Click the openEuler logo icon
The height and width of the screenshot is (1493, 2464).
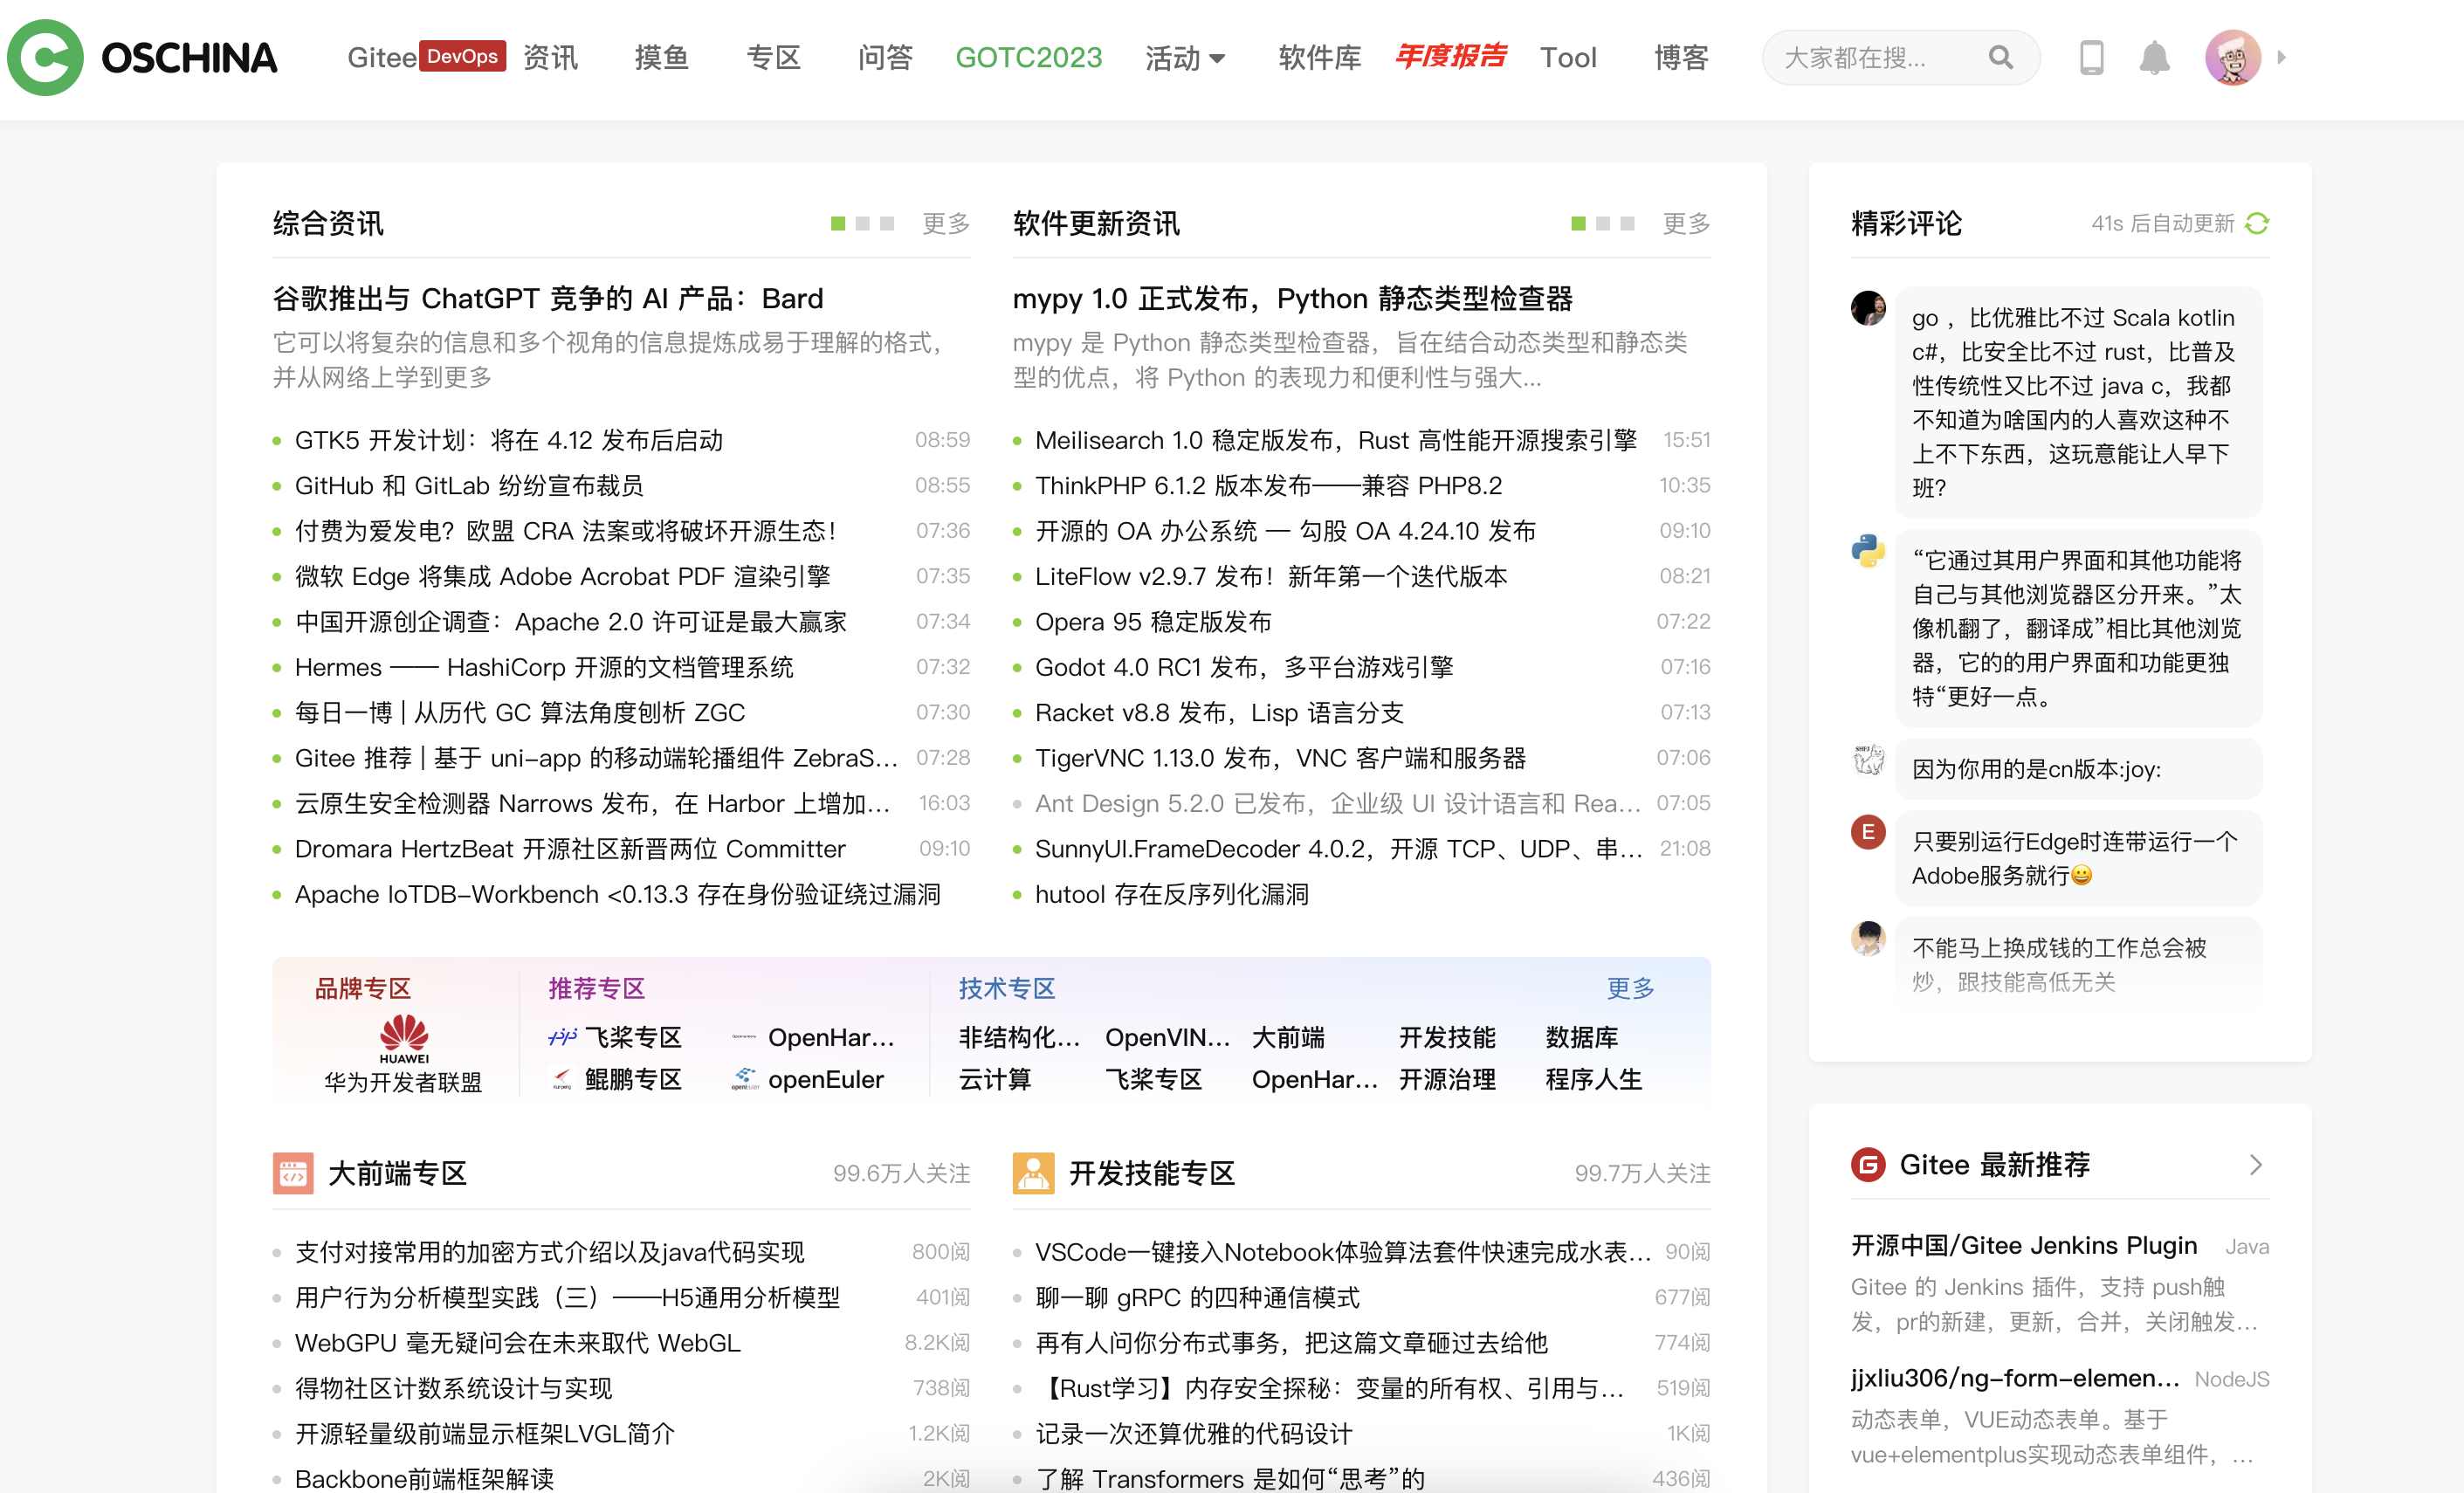pyautogui.click(x=745, y=1079)
